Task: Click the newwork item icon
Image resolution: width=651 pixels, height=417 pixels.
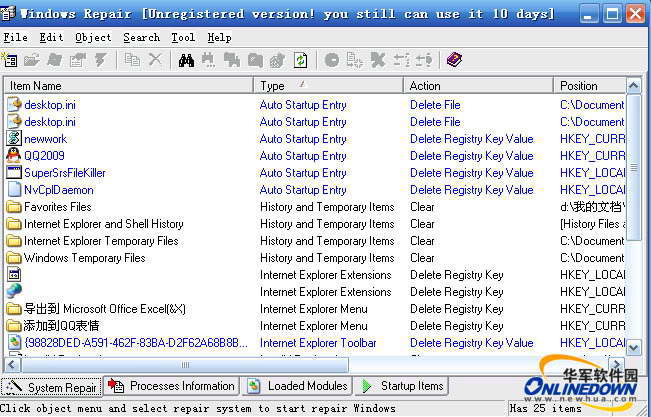Action: (x=14, y=138)
